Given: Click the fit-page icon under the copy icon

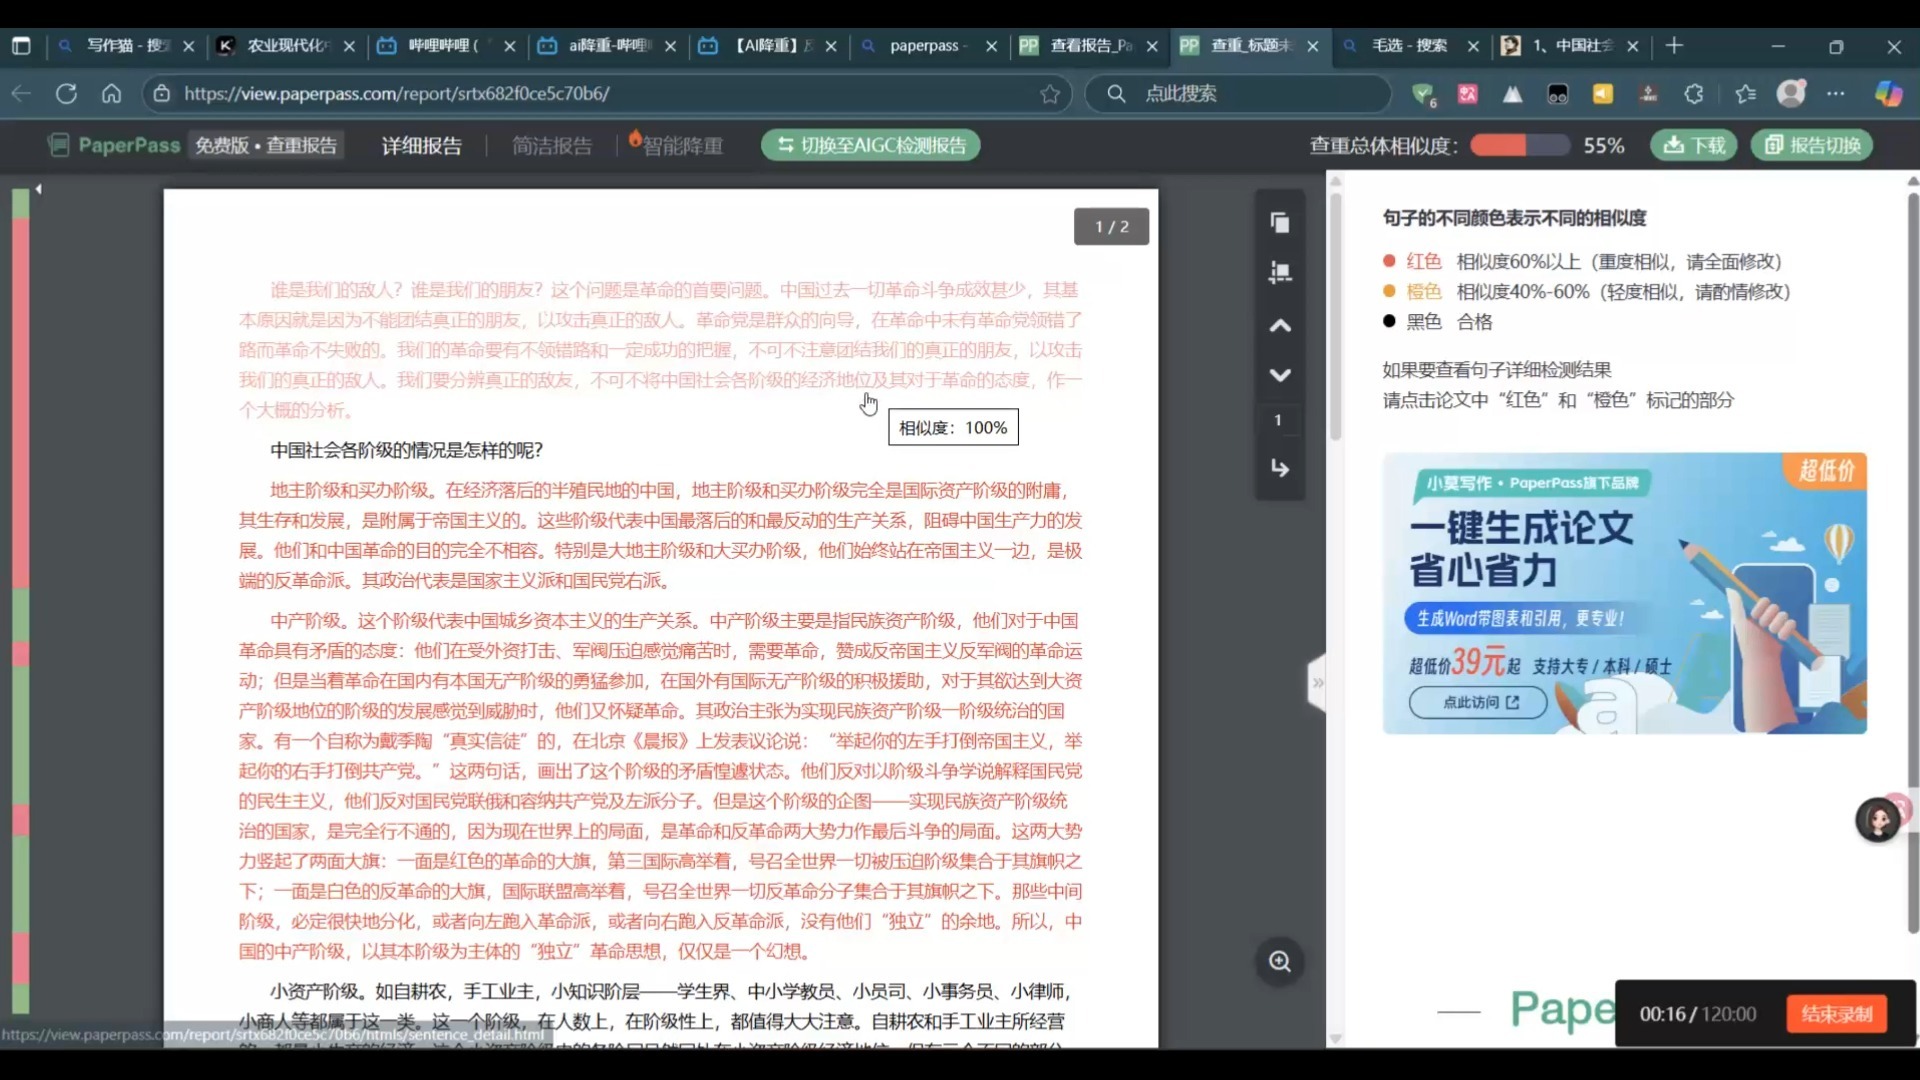Looking at the screenshot, I should coord(1280,272).
